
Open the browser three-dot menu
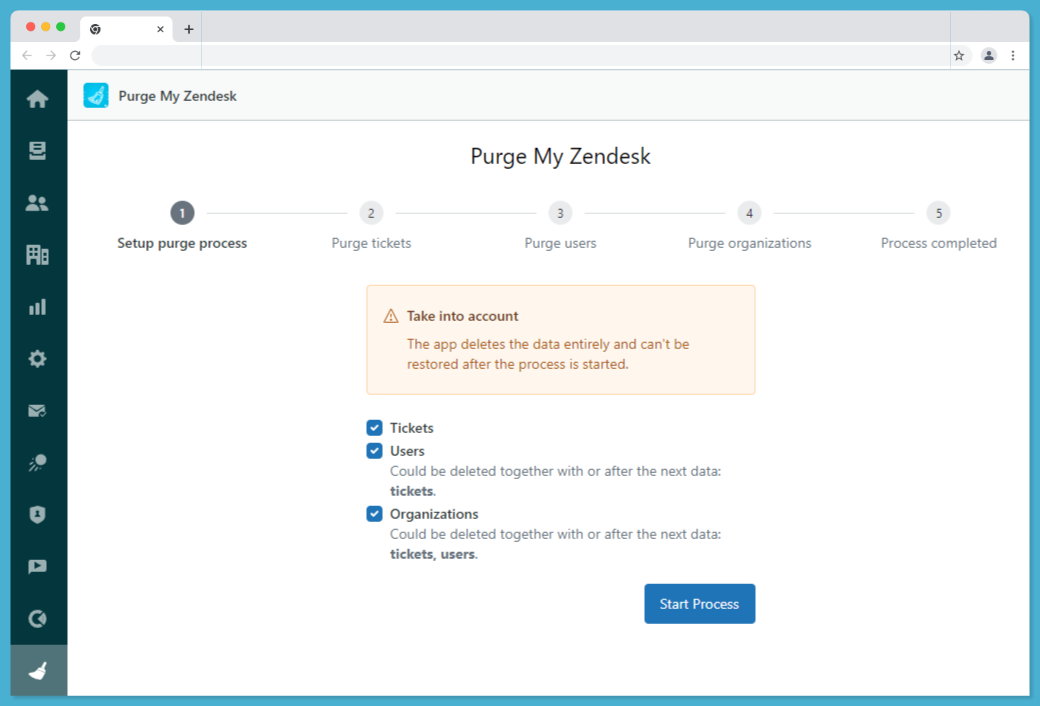1013,56
